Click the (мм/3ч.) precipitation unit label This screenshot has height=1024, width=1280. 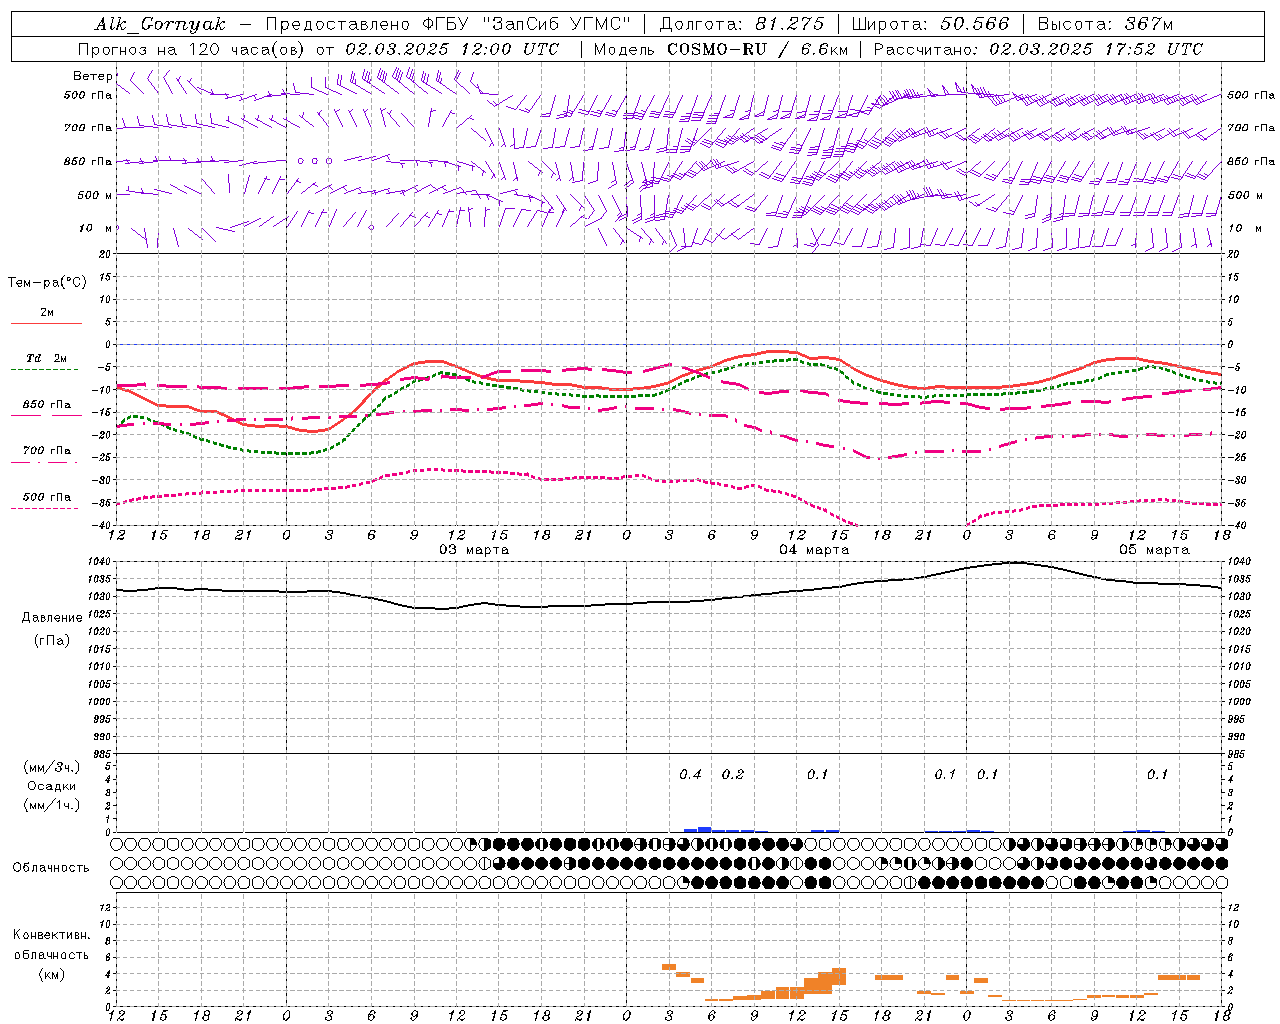click(52, 767)
